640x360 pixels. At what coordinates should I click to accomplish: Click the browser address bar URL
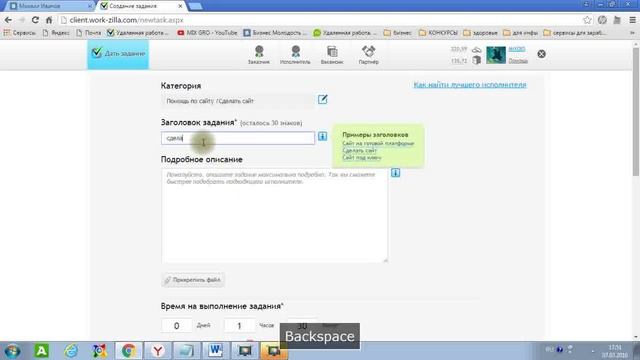[127, 20]
